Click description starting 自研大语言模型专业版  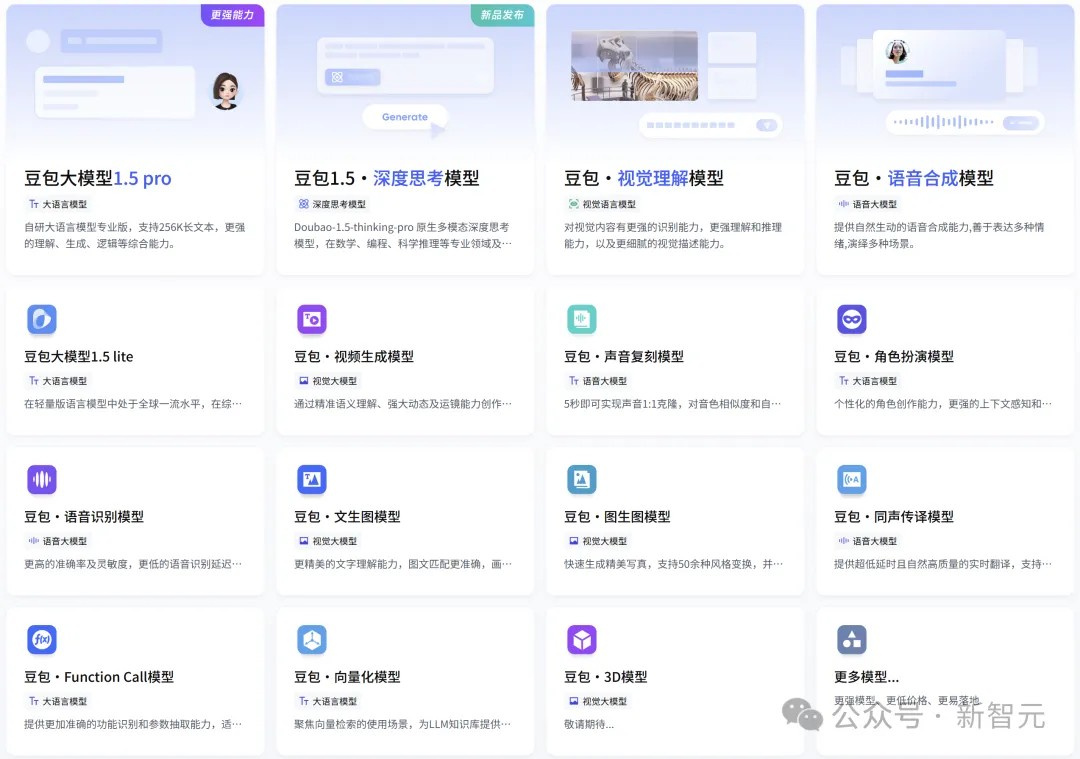pyautogui.click(x=135, y=235)
